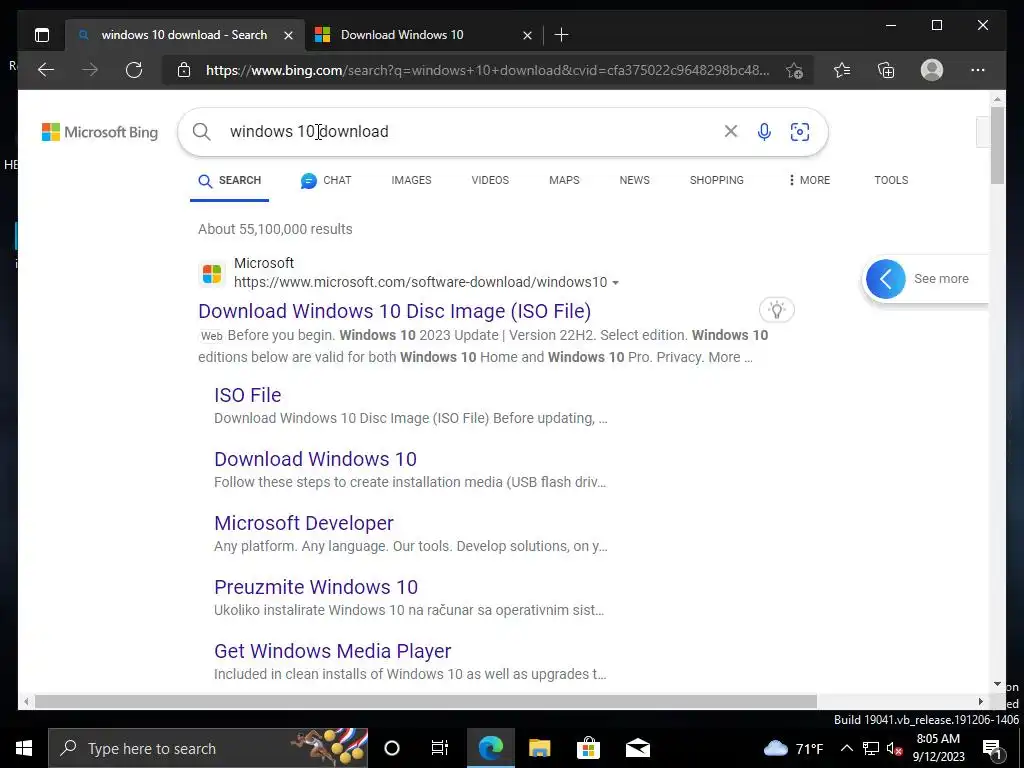Click the scroll down arrow

997,684
